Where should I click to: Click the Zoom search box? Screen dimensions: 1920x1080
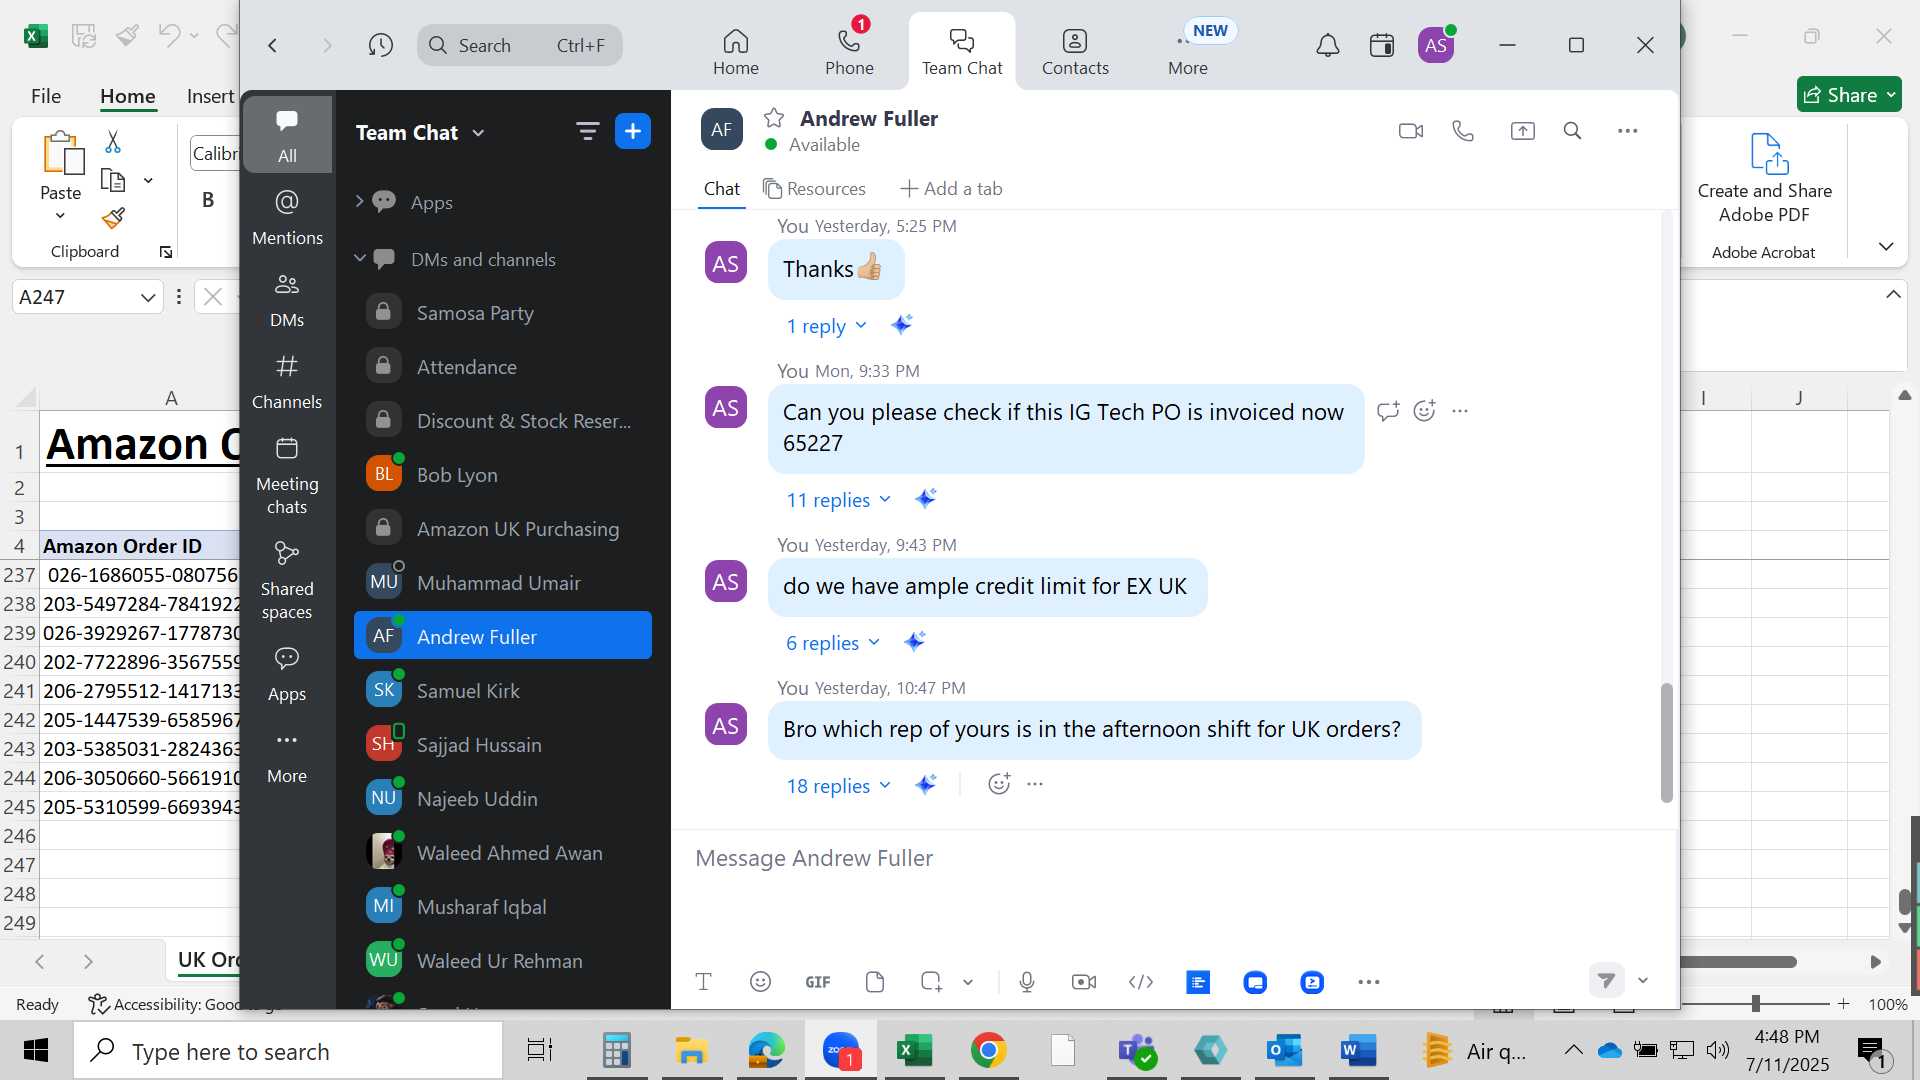coord(519,45)
